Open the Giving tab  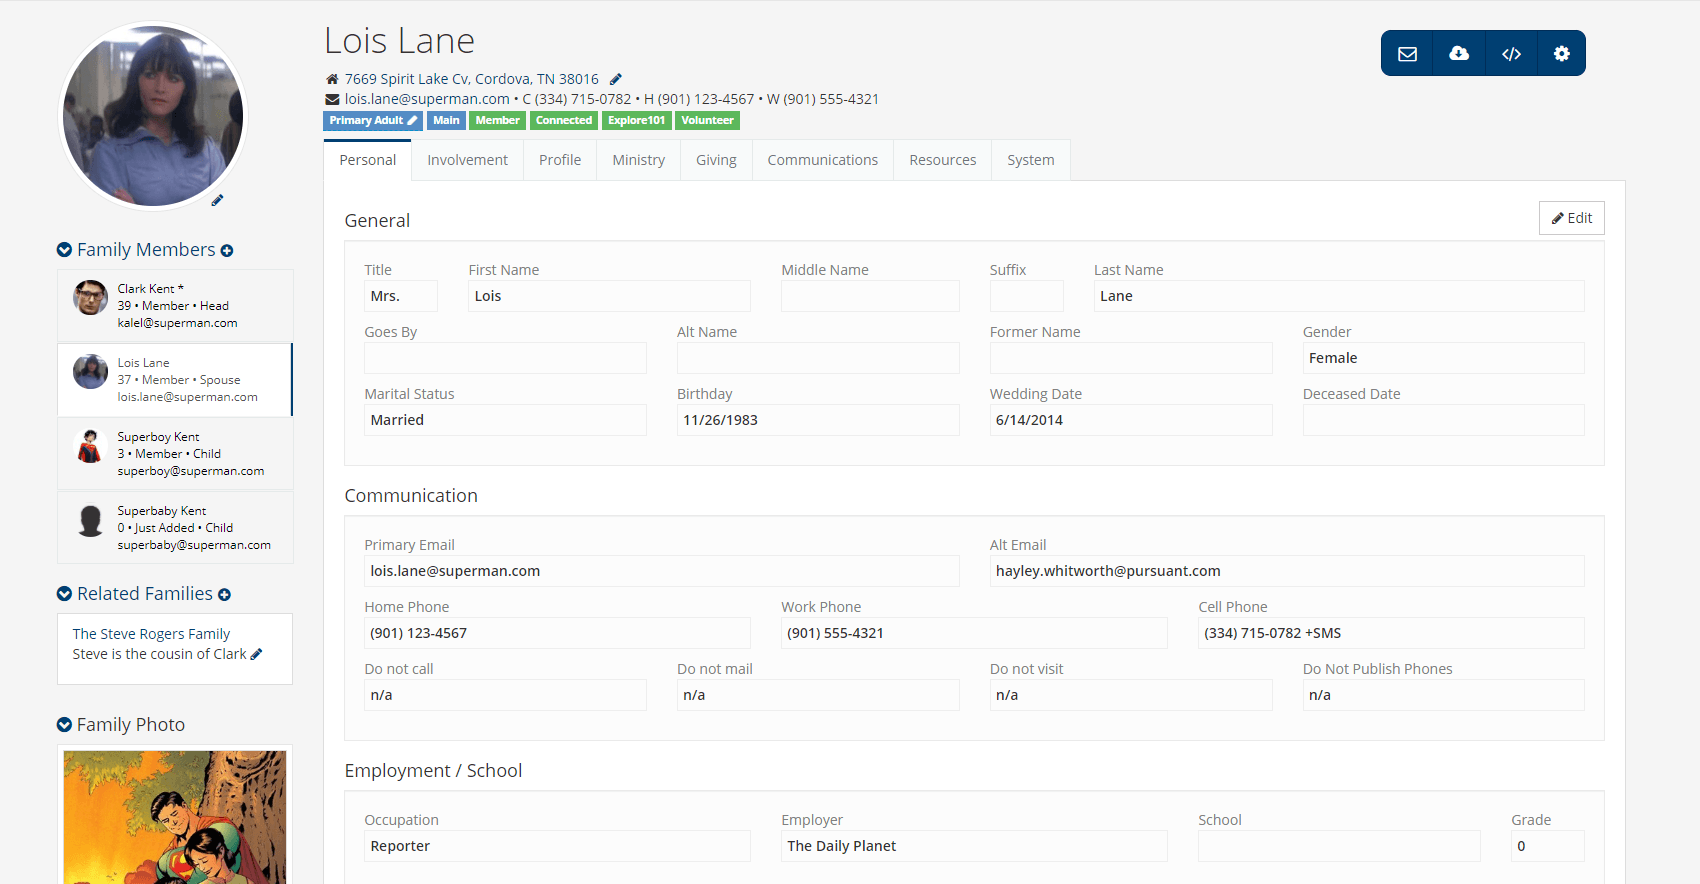pos(716,160)
